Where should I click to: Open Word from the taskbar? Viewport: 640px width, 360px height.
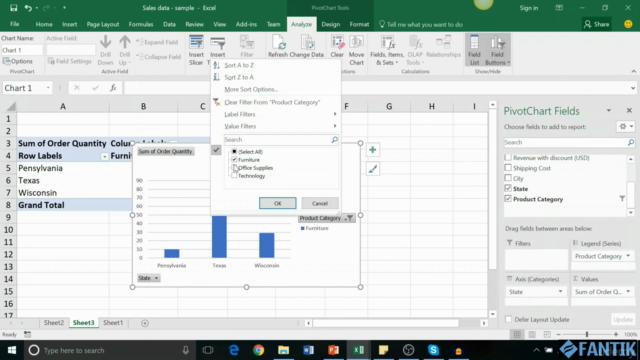(x=309, y=350)
